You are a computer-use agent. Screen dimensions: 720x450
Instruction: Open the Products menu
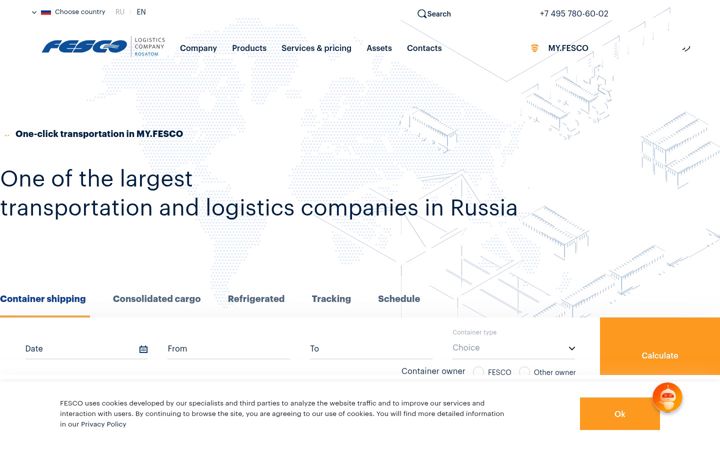point(249,48)
